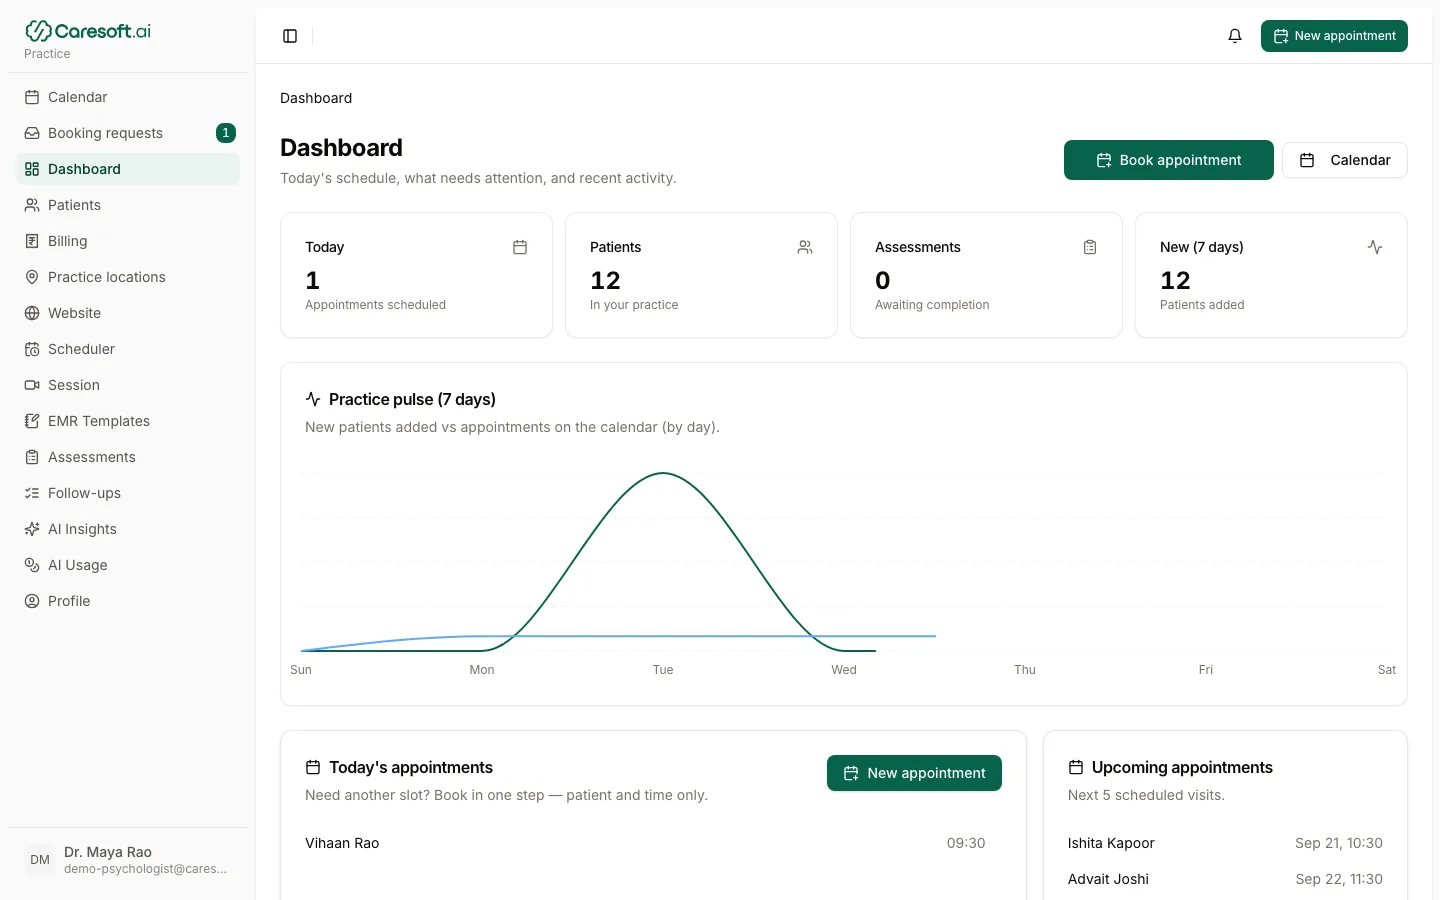
Task: Click the Practice pulse heading icon
Action: [313, 399]
